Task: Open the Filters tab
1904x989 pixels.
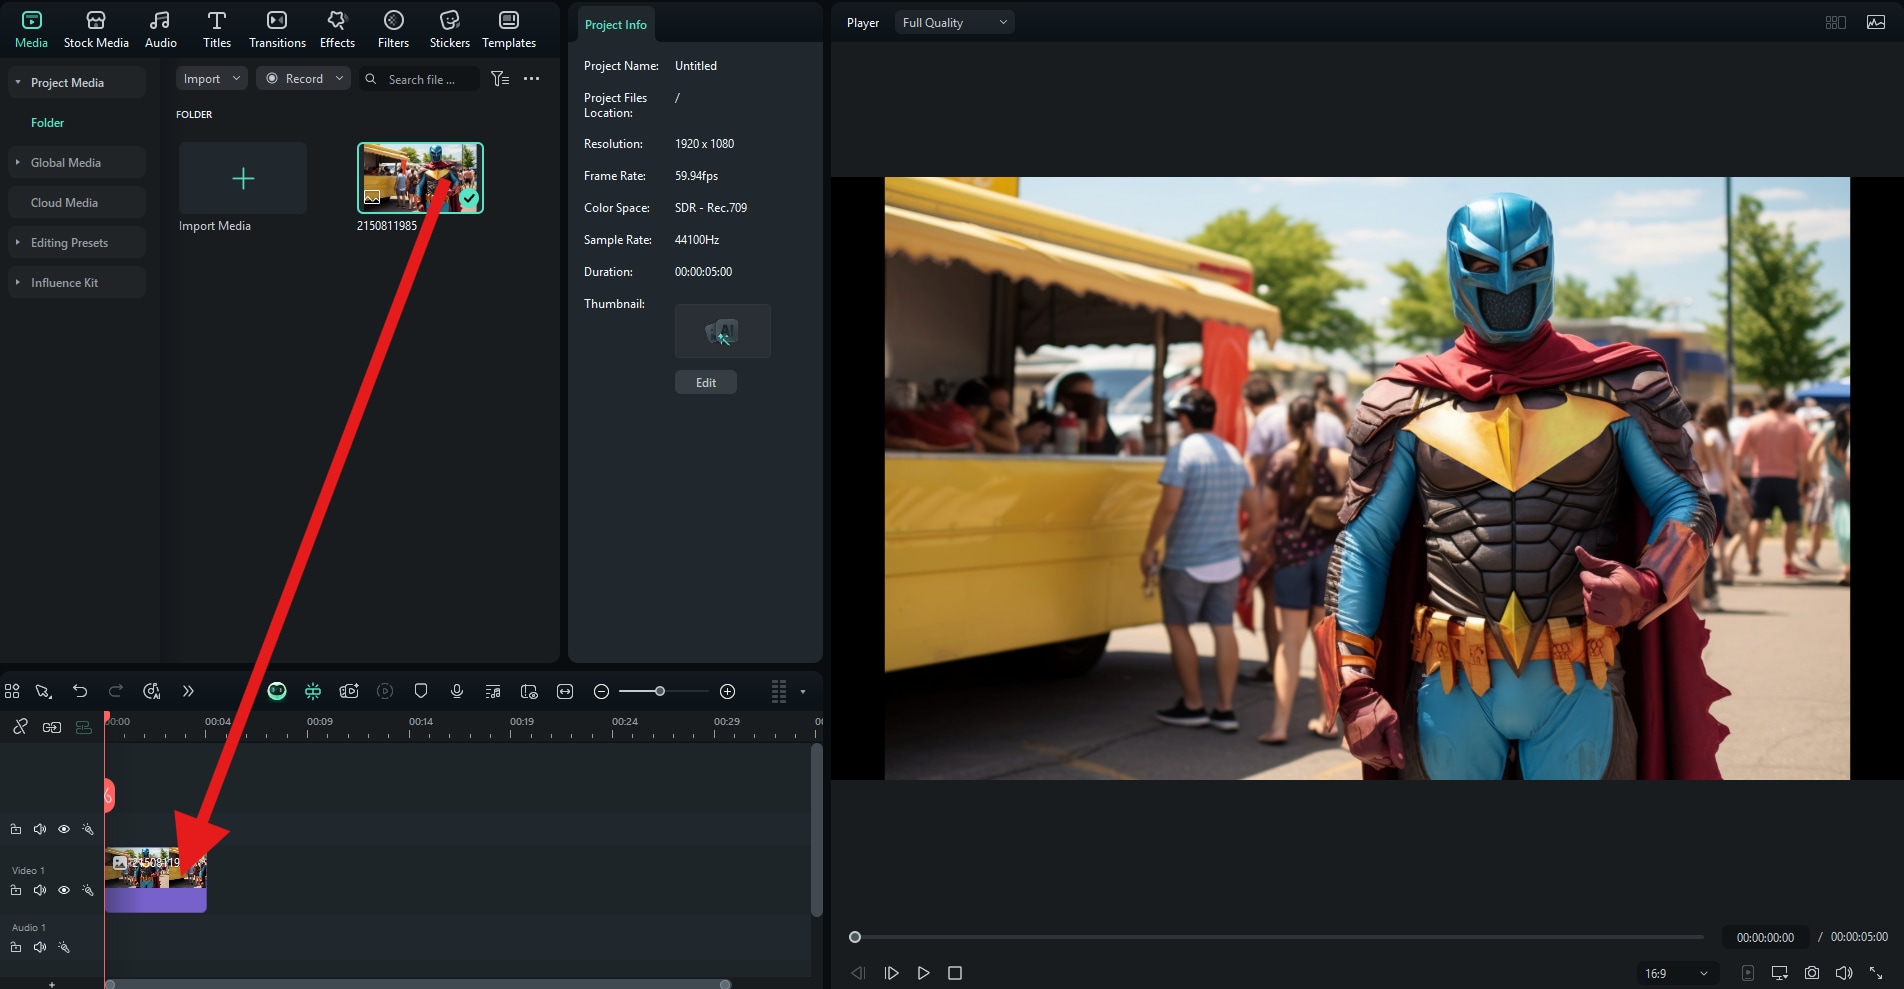Action: 393,29
